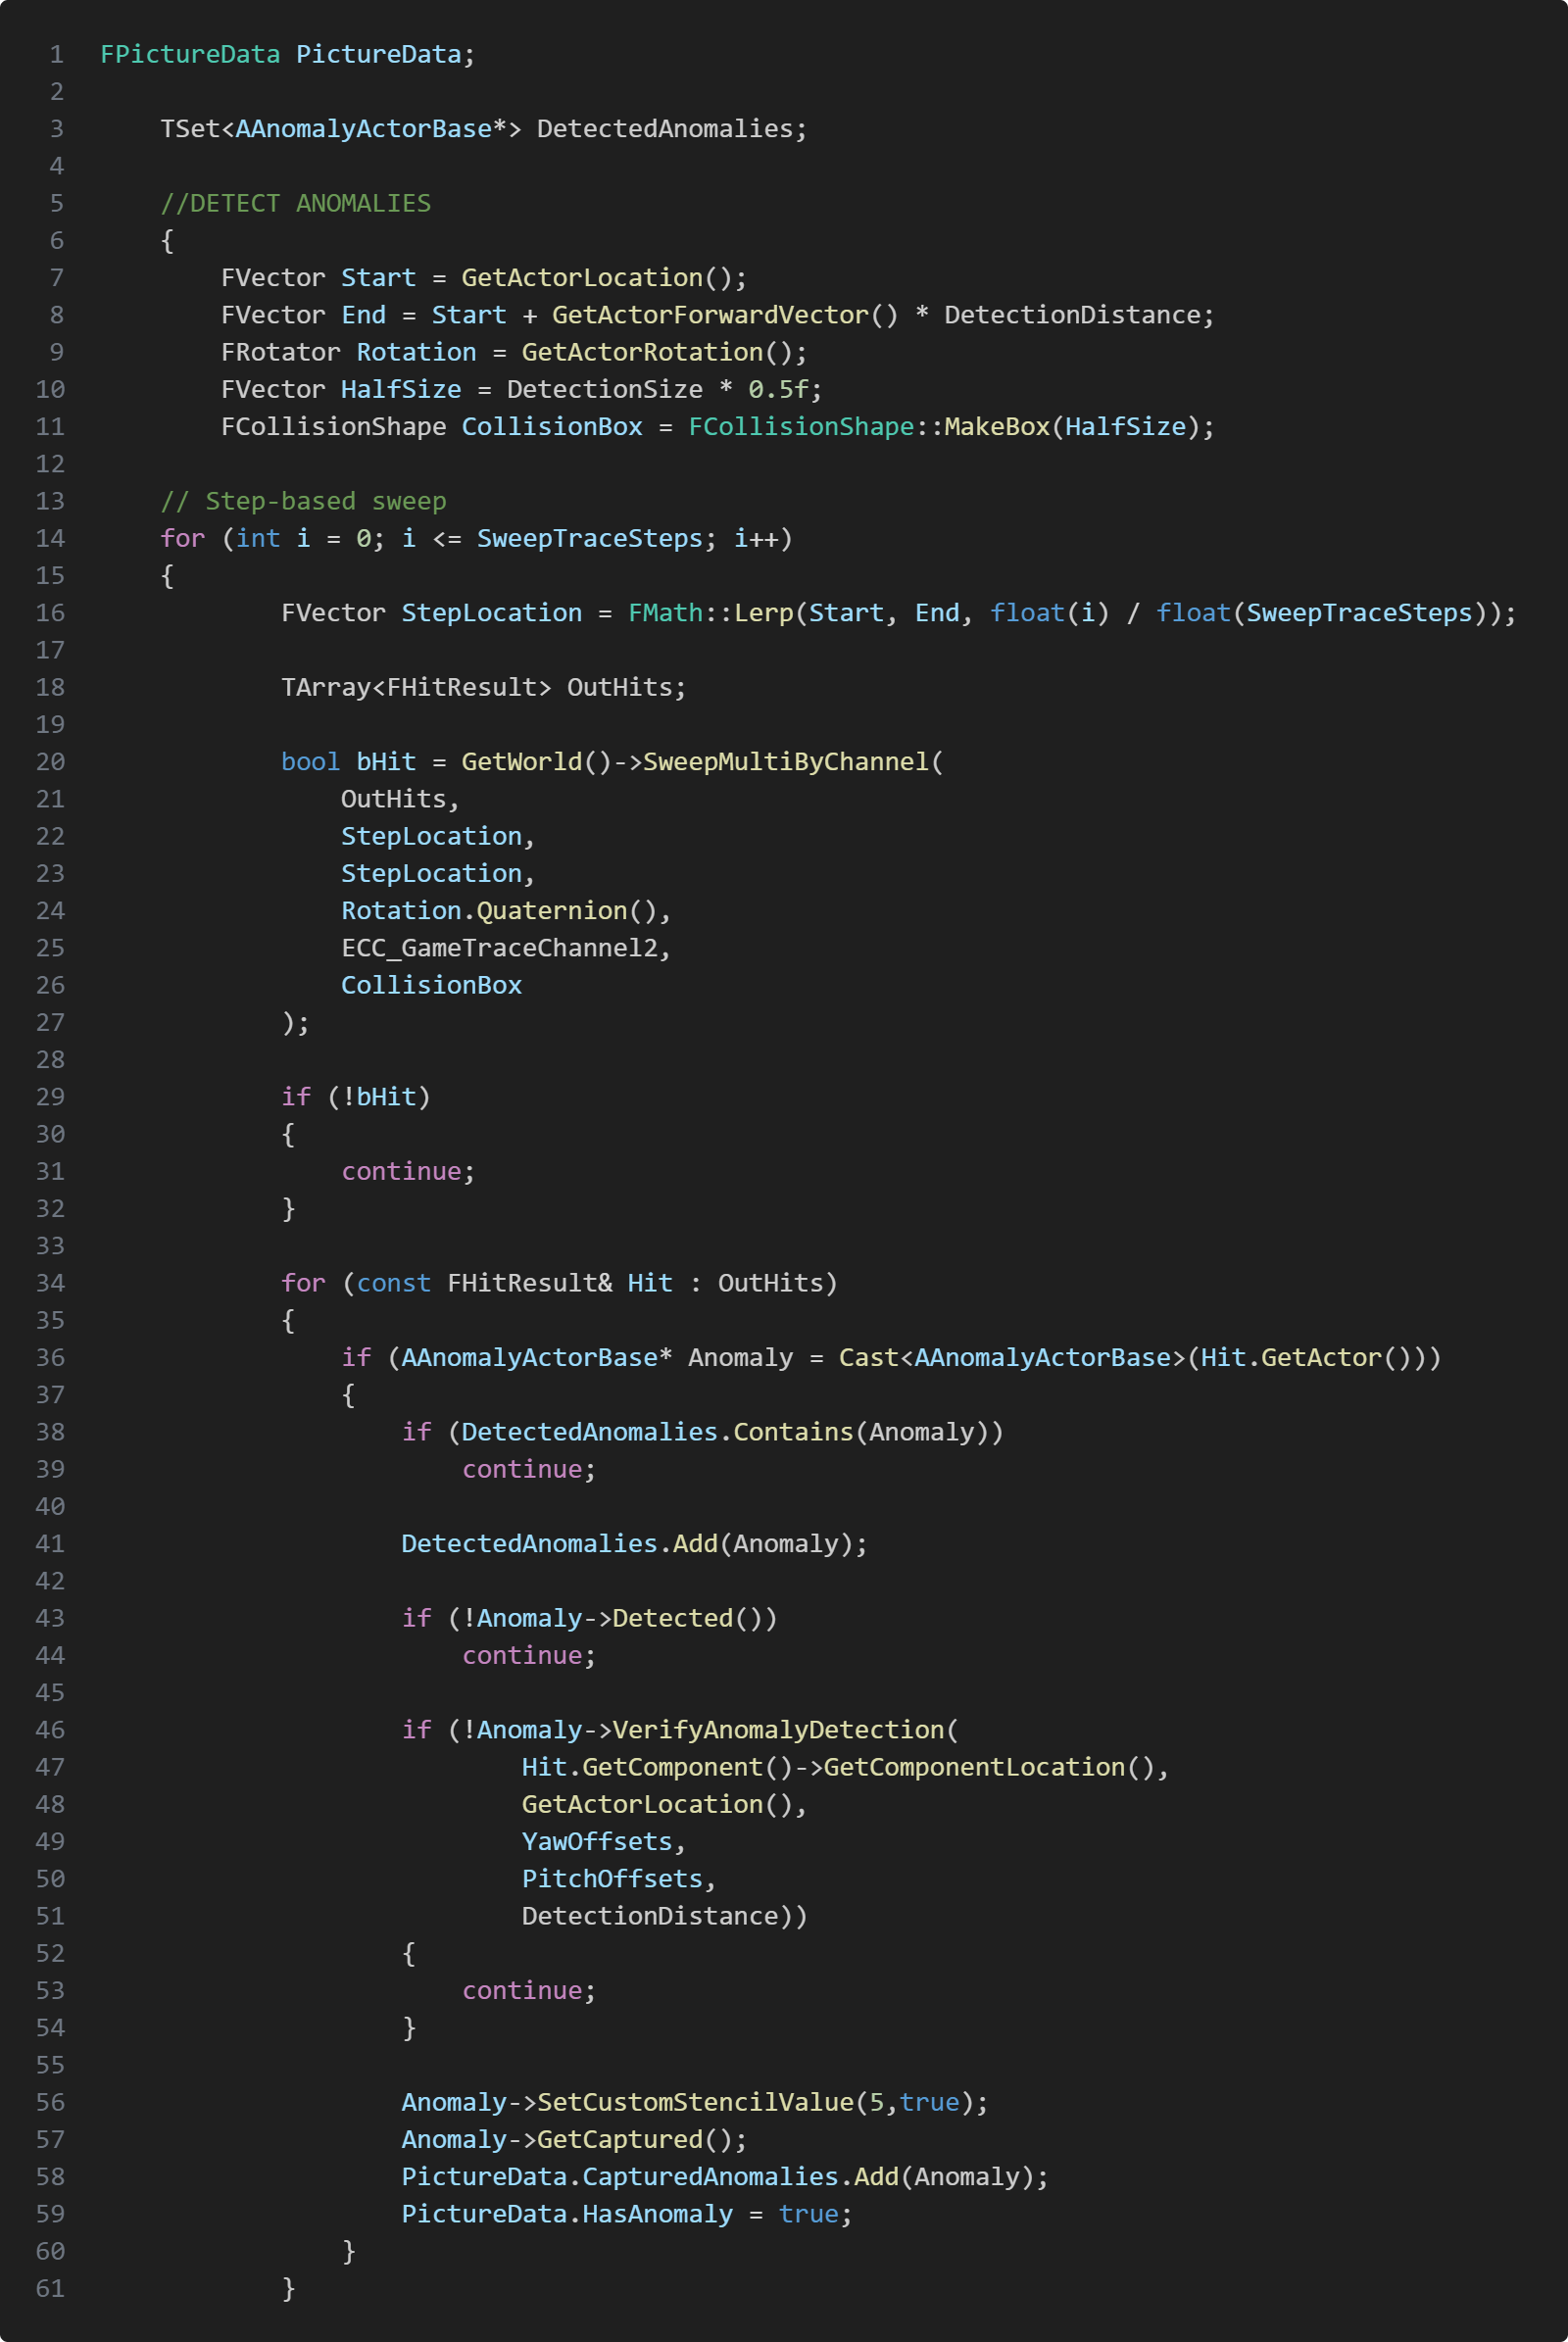Place cursor on SweepMultiByChannel call
This screenshot has height=2342, width=1568.
pos(785,762)
